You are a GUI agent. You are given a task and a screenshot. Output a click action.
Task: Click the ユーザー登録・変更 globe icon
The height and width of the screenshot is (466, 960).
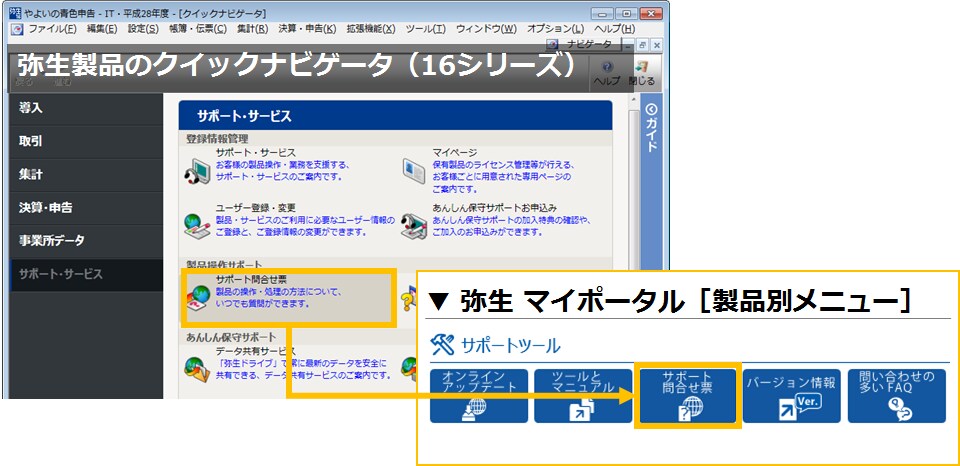click(x=197, y=227)
